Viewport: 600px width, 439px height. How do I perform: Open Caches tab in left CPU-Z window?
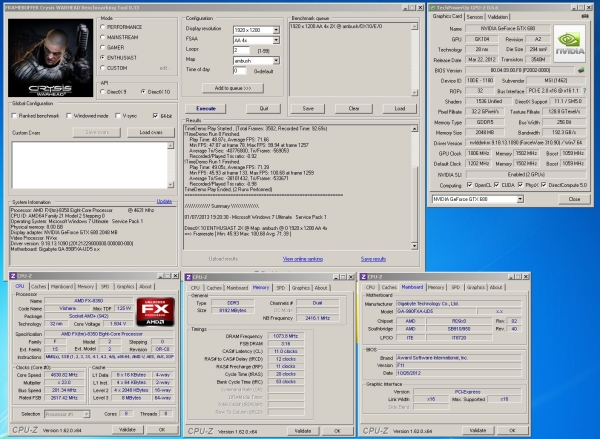(39, 286)
